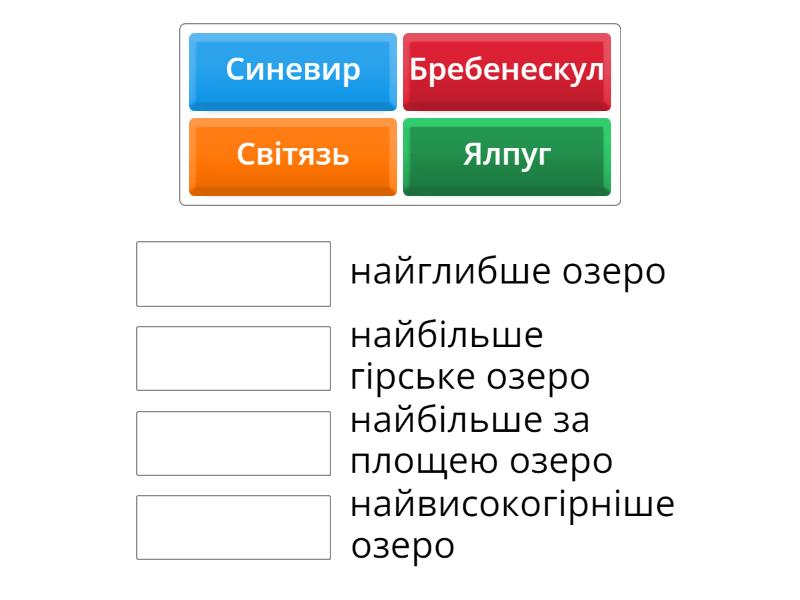Click the blue colored answer tile

coord(293,71)
